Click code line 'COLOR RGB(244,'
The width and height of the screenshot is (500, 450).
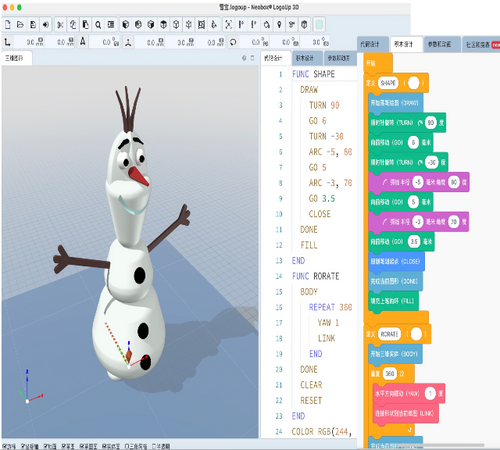click(322, 432)
